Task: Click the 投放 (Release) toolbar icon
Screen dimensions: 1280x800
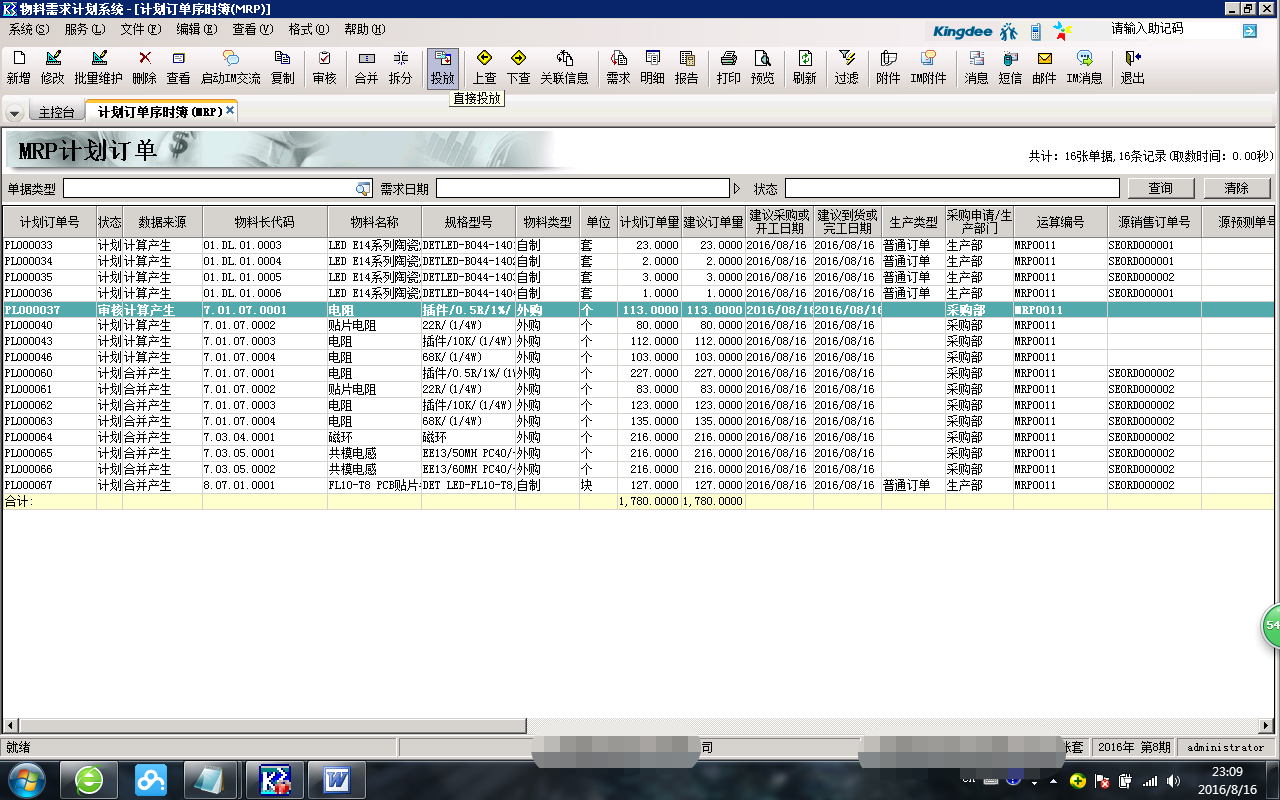Action: 442,67
